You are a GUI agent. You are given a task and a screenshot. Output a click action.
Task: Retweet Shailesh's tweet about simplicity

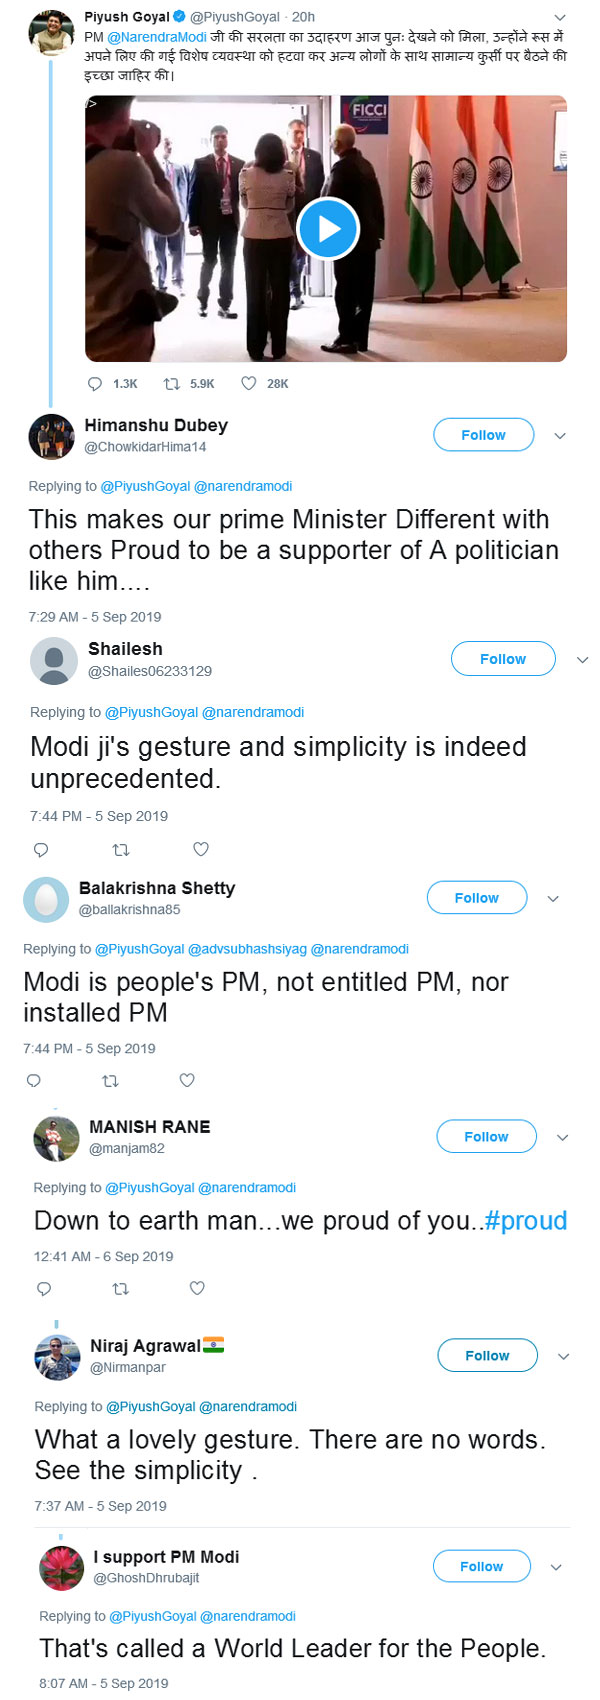pos(121,850)
